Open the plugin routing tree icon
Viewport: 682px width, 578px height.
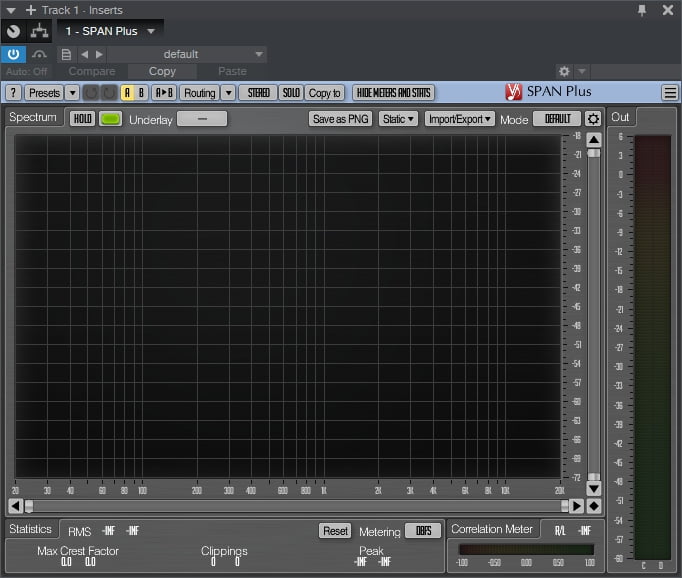(x=39, y=31)
